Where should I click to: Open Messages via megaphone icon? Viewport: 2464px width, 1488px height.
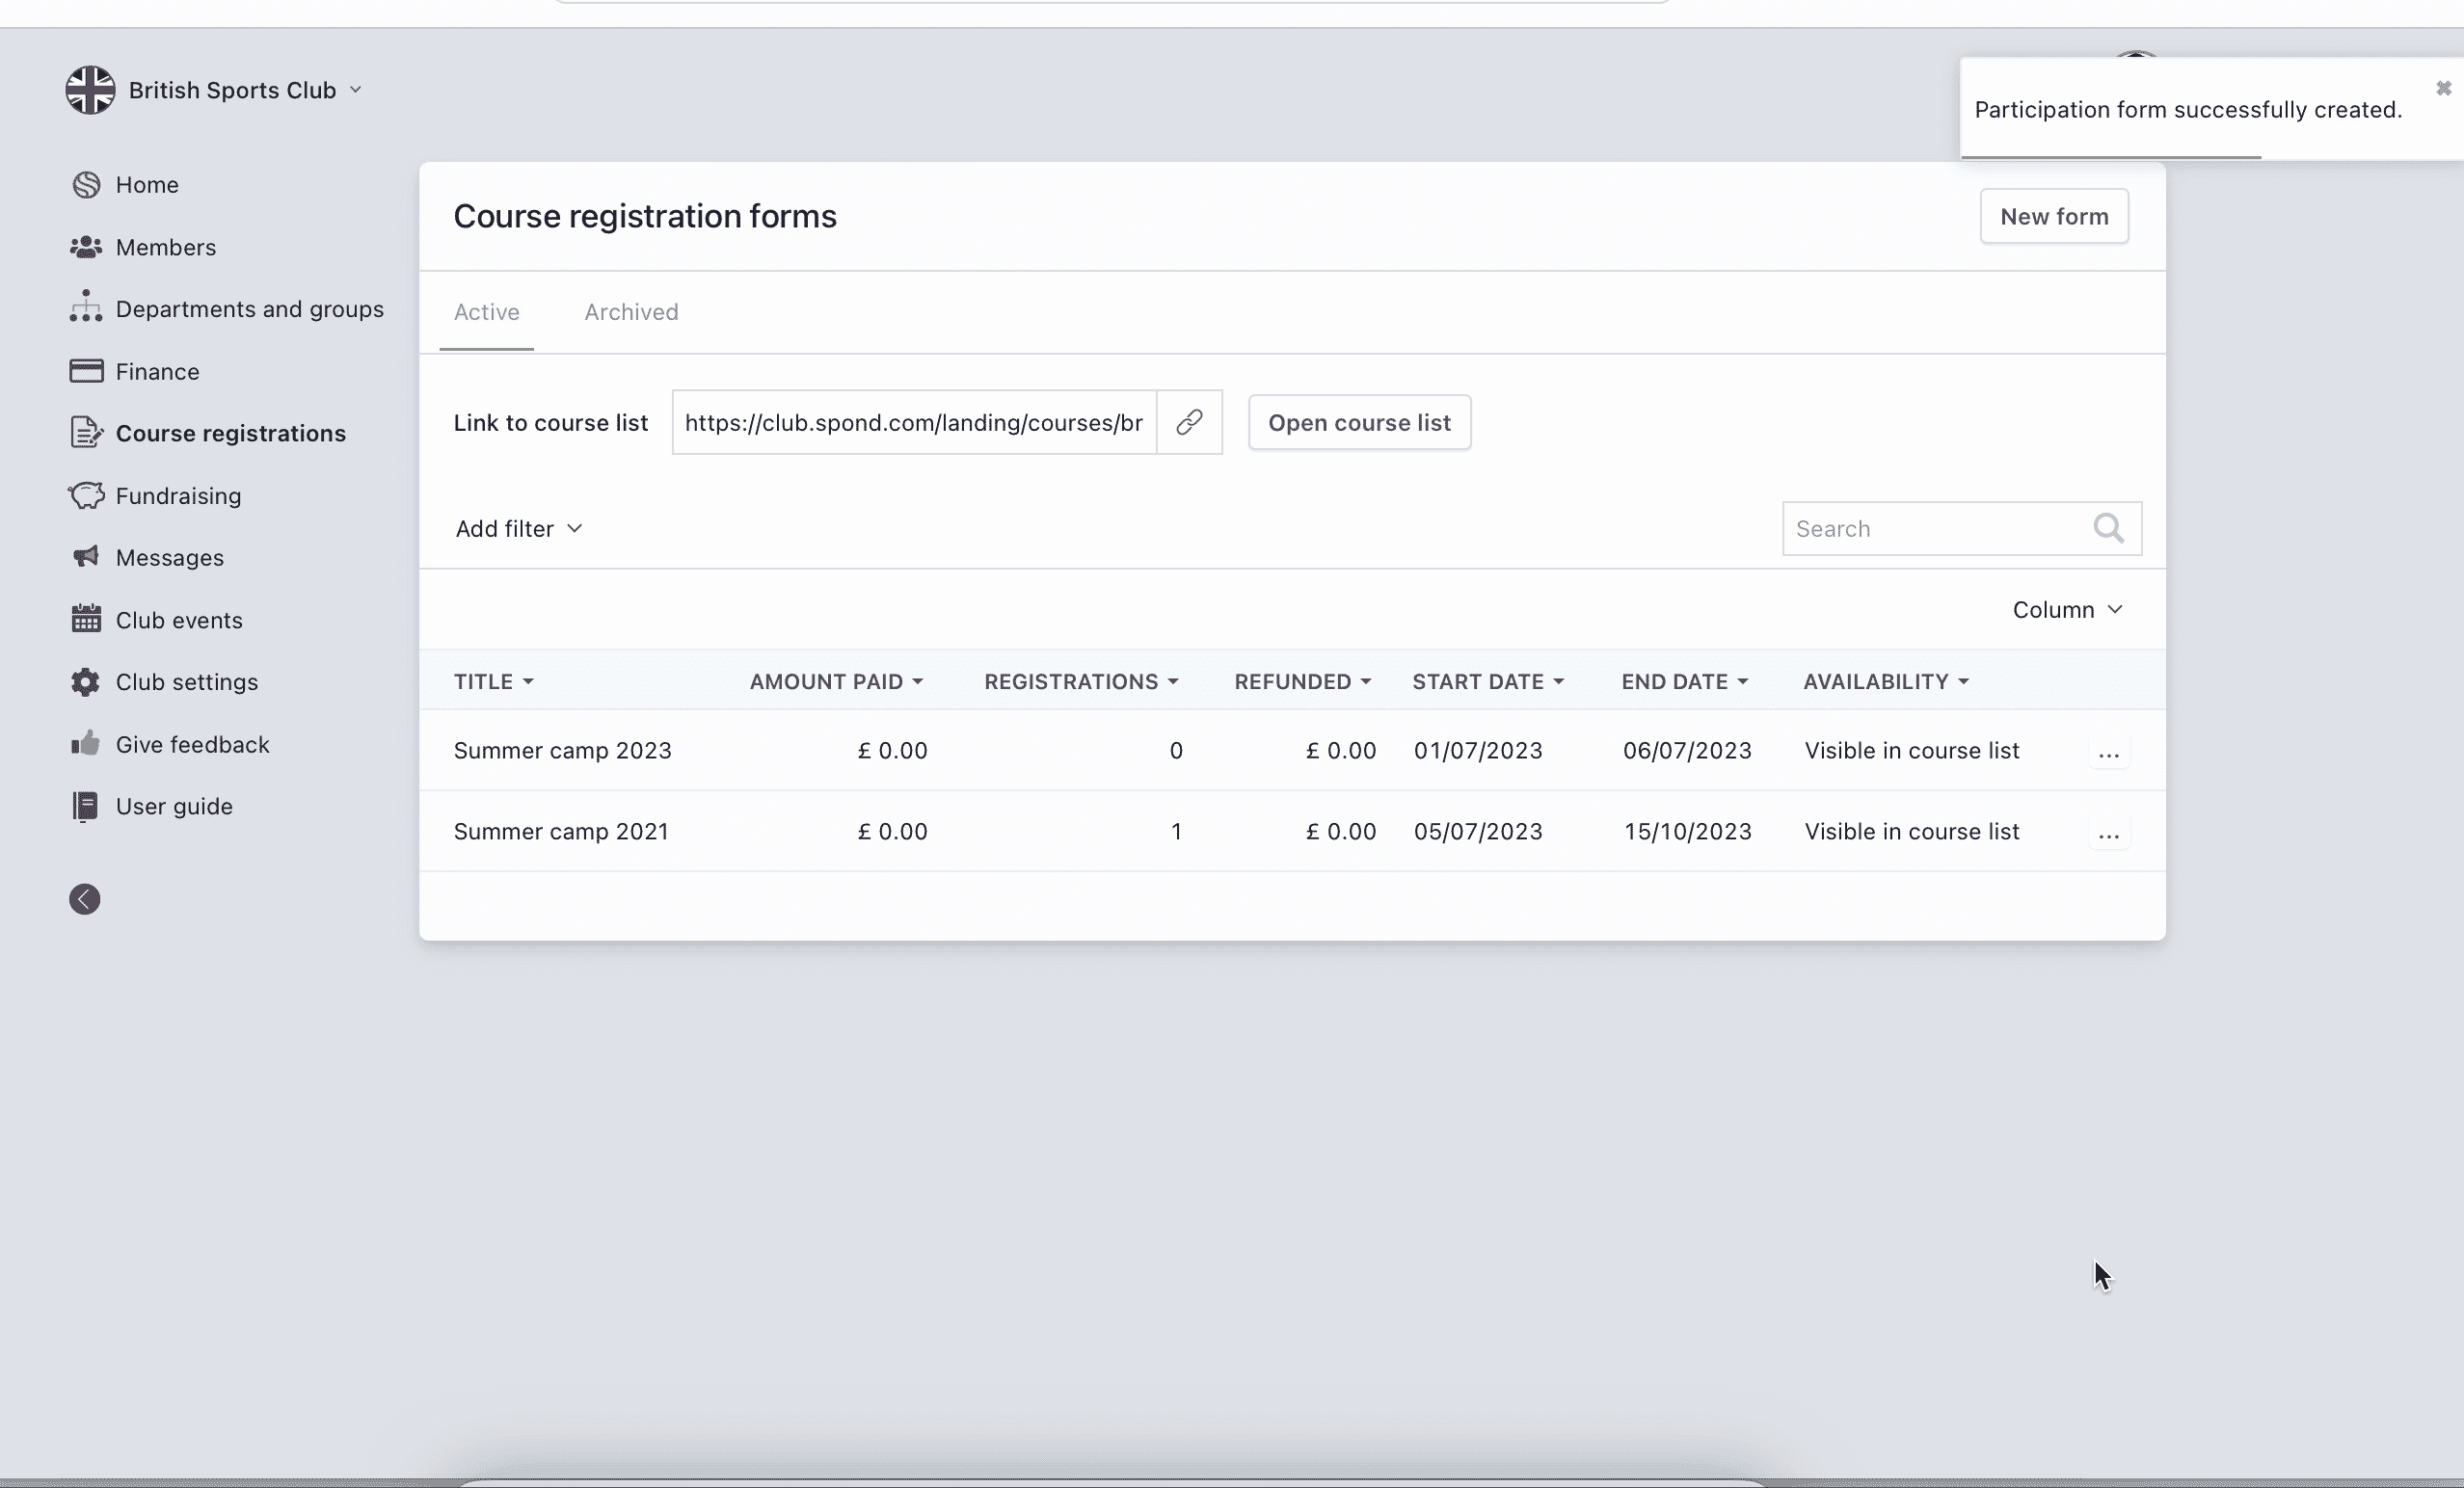point(86,557)
